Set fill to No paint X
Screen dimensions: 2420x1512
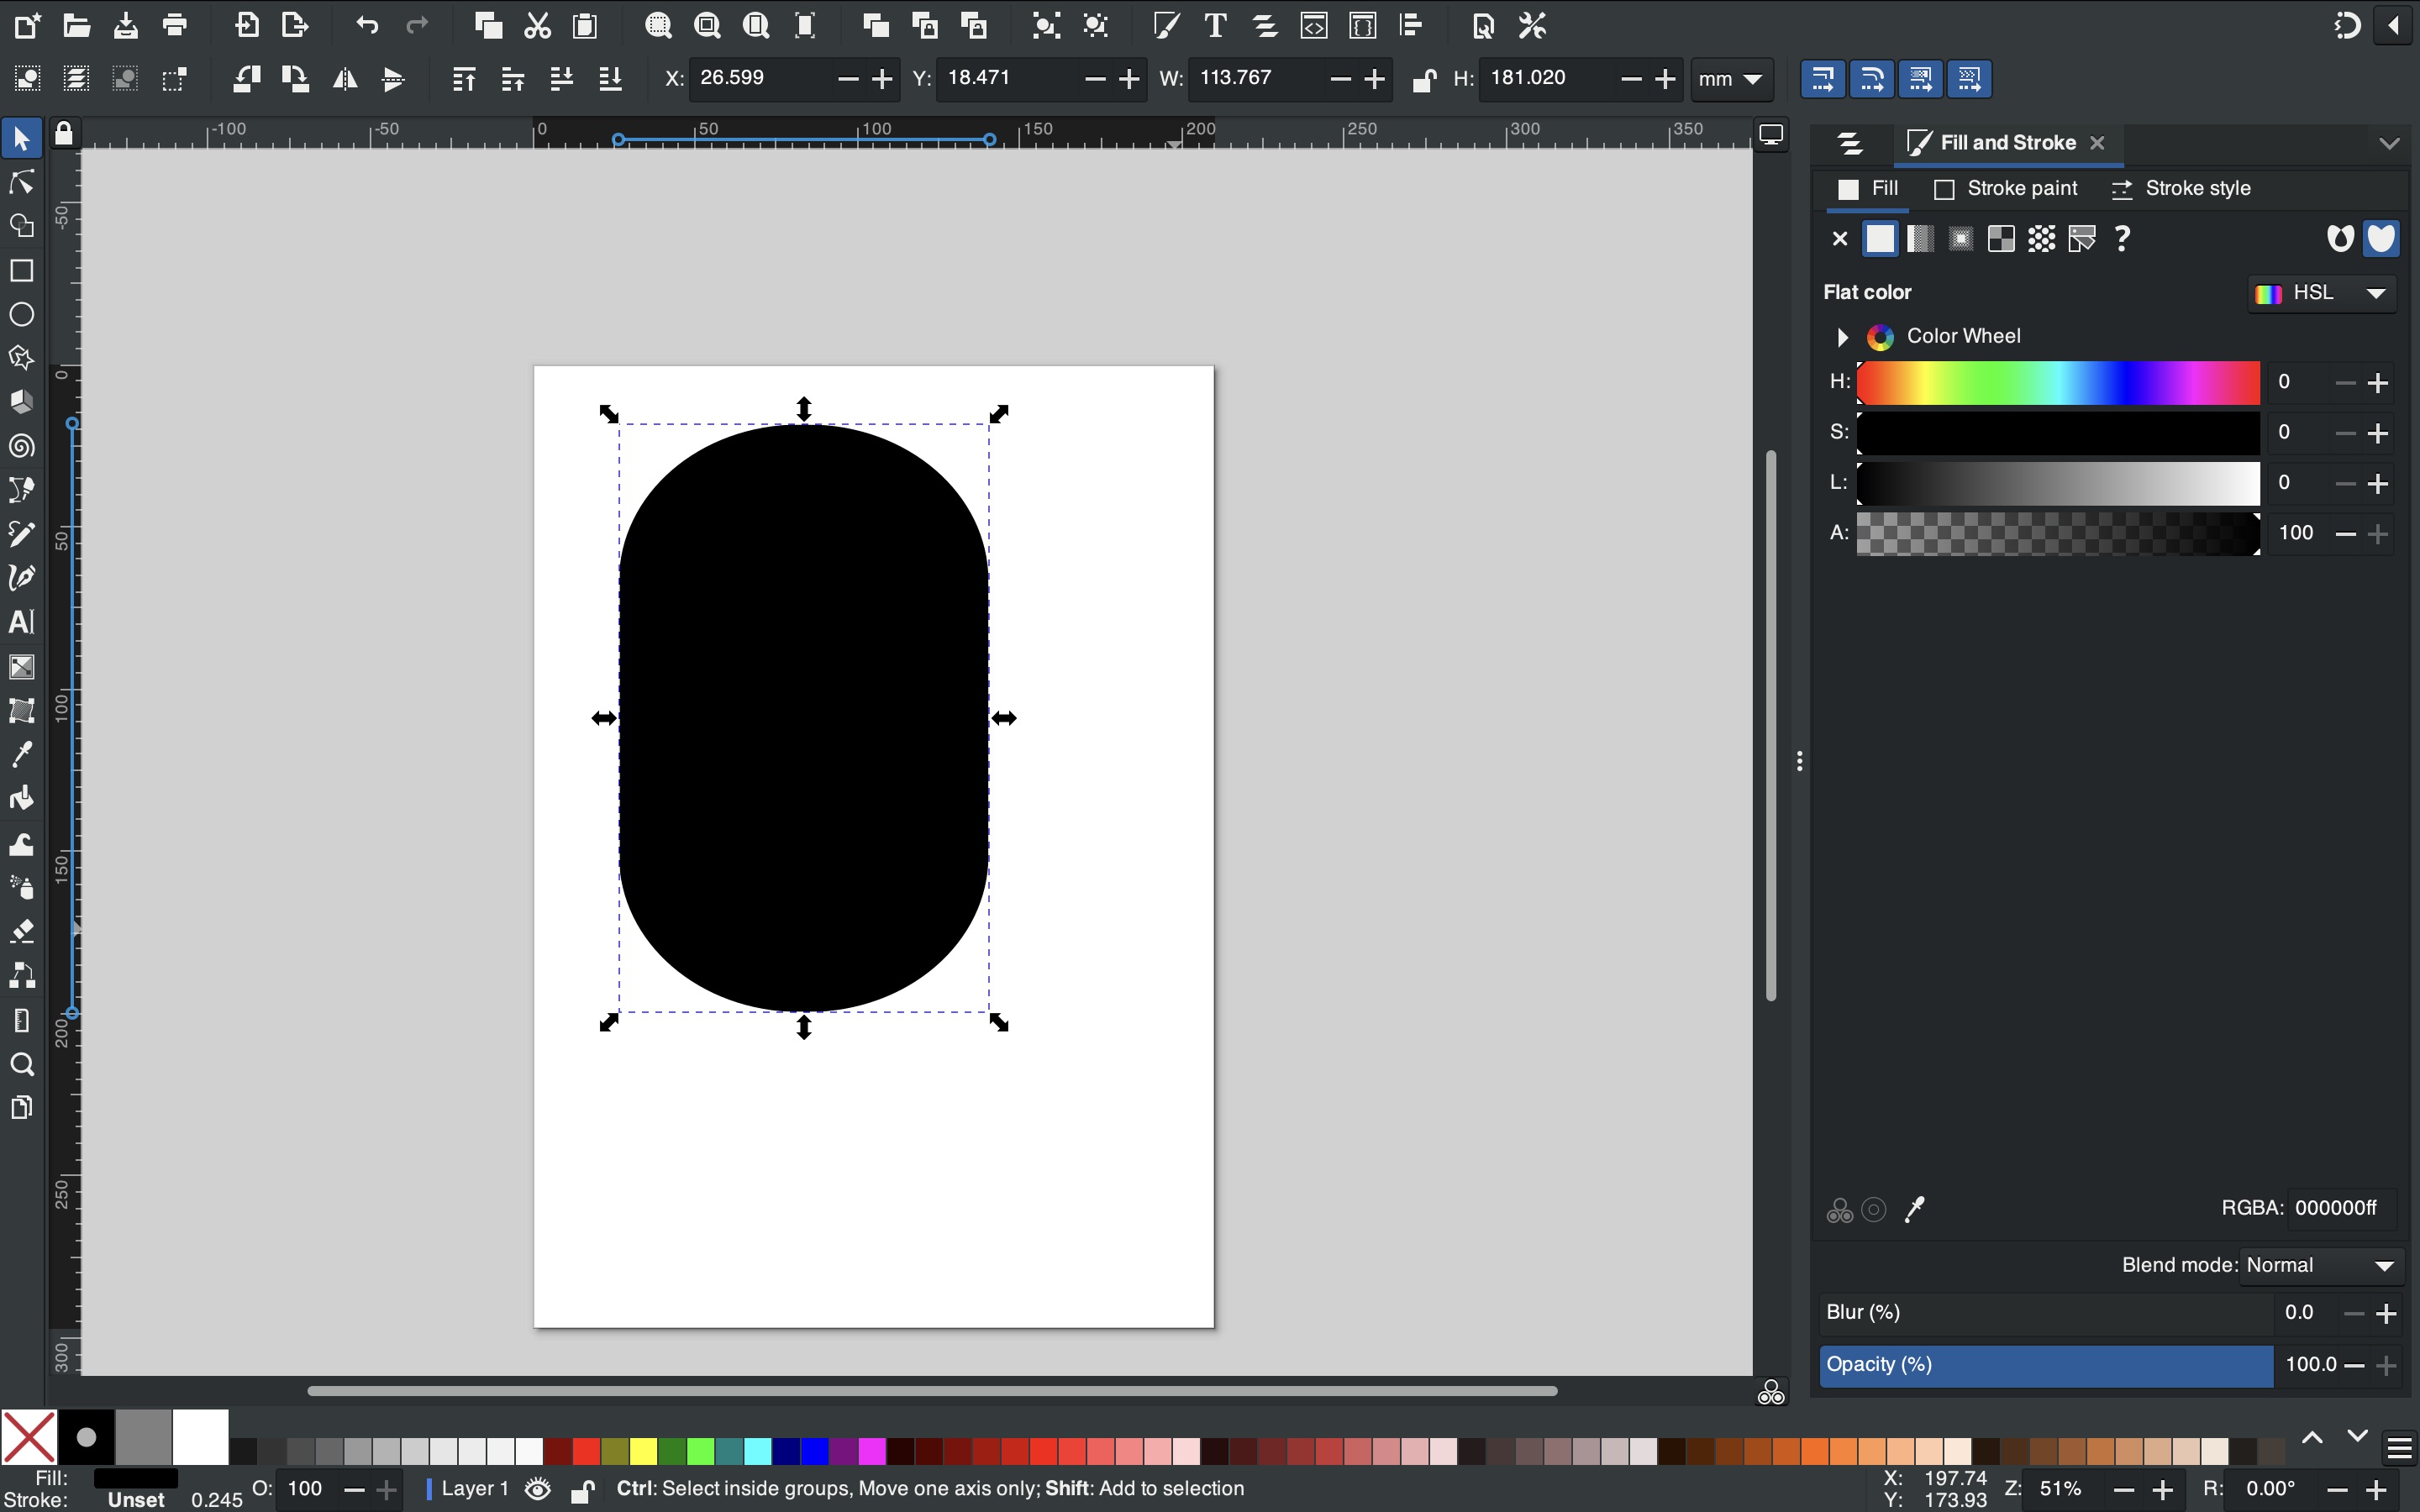point(1839,238)
